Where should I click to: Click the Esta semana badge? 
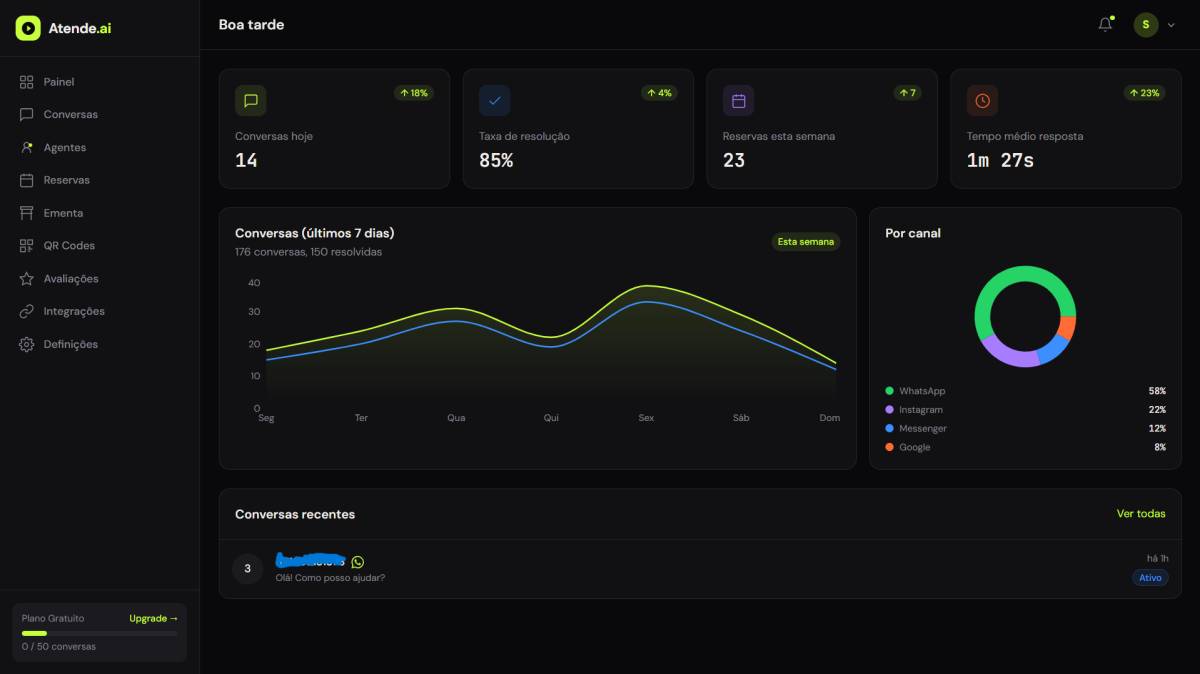[806, 242]
